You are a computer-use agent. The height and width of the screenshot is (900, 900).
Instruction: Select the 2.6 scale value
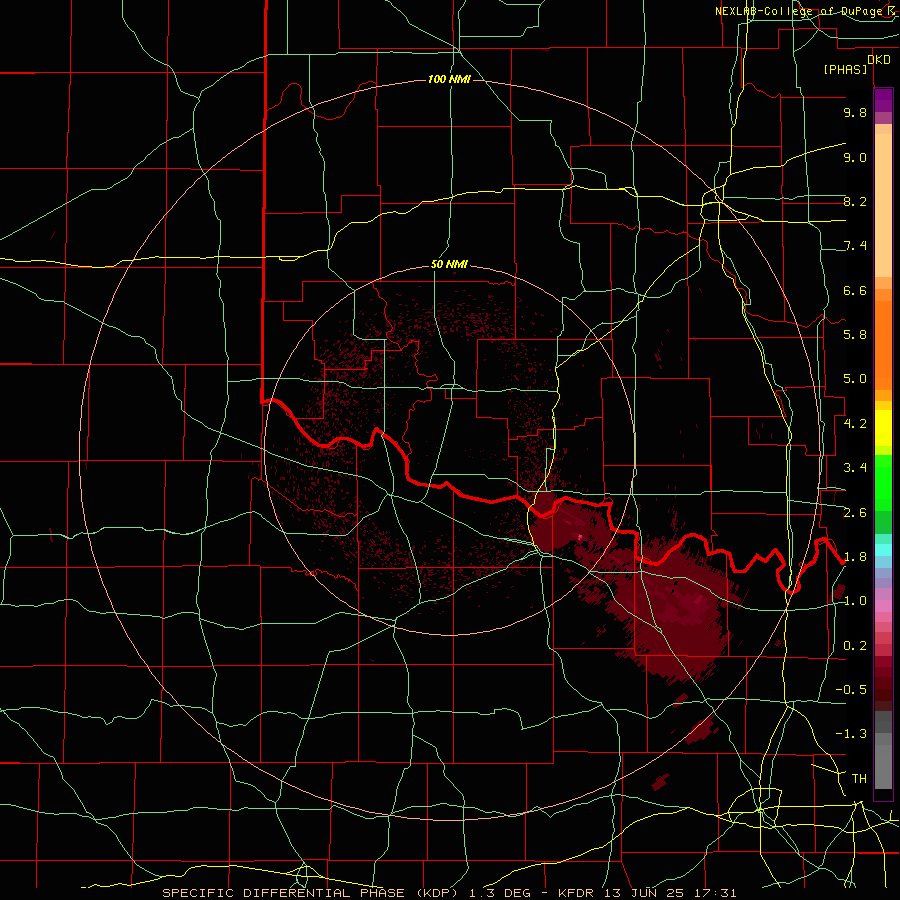pyautogui.click(x=855, y=513)
